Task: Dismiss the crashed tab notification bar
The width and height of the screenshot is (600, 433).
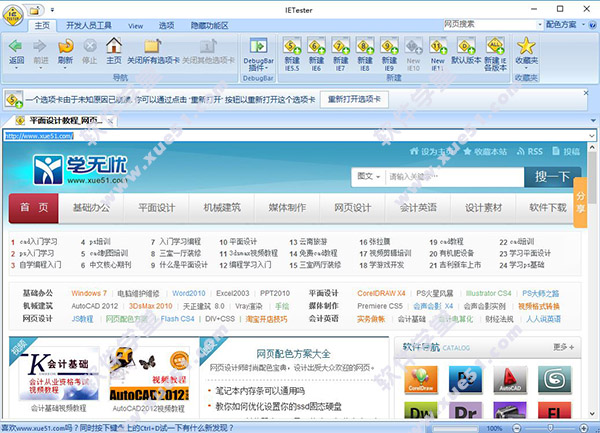Action: [x=586, y=93]
